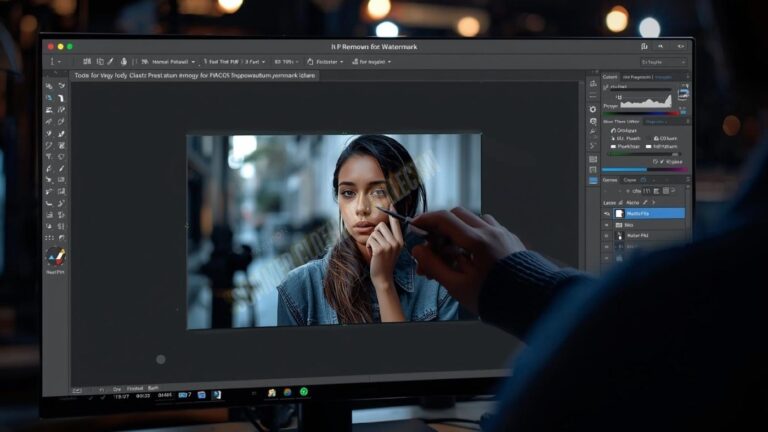Click the "Matto Flia" layer thumbnail
768x432 pixels.
click(x=619, y=214)
